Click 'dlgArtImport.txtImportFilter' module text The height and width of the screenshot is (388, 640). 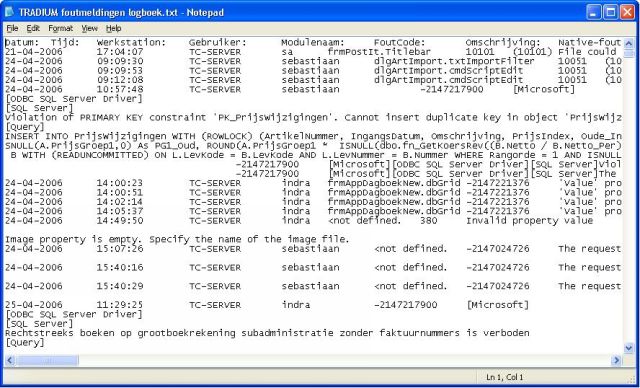tap(454, 61)
